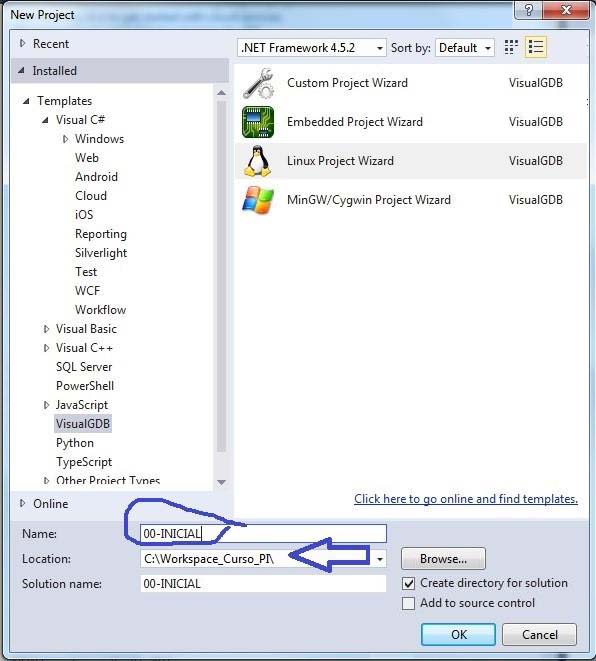Select Silverlight under Visual C#
Viewport: 596px width, 661px height.
[x=101, y=253]
